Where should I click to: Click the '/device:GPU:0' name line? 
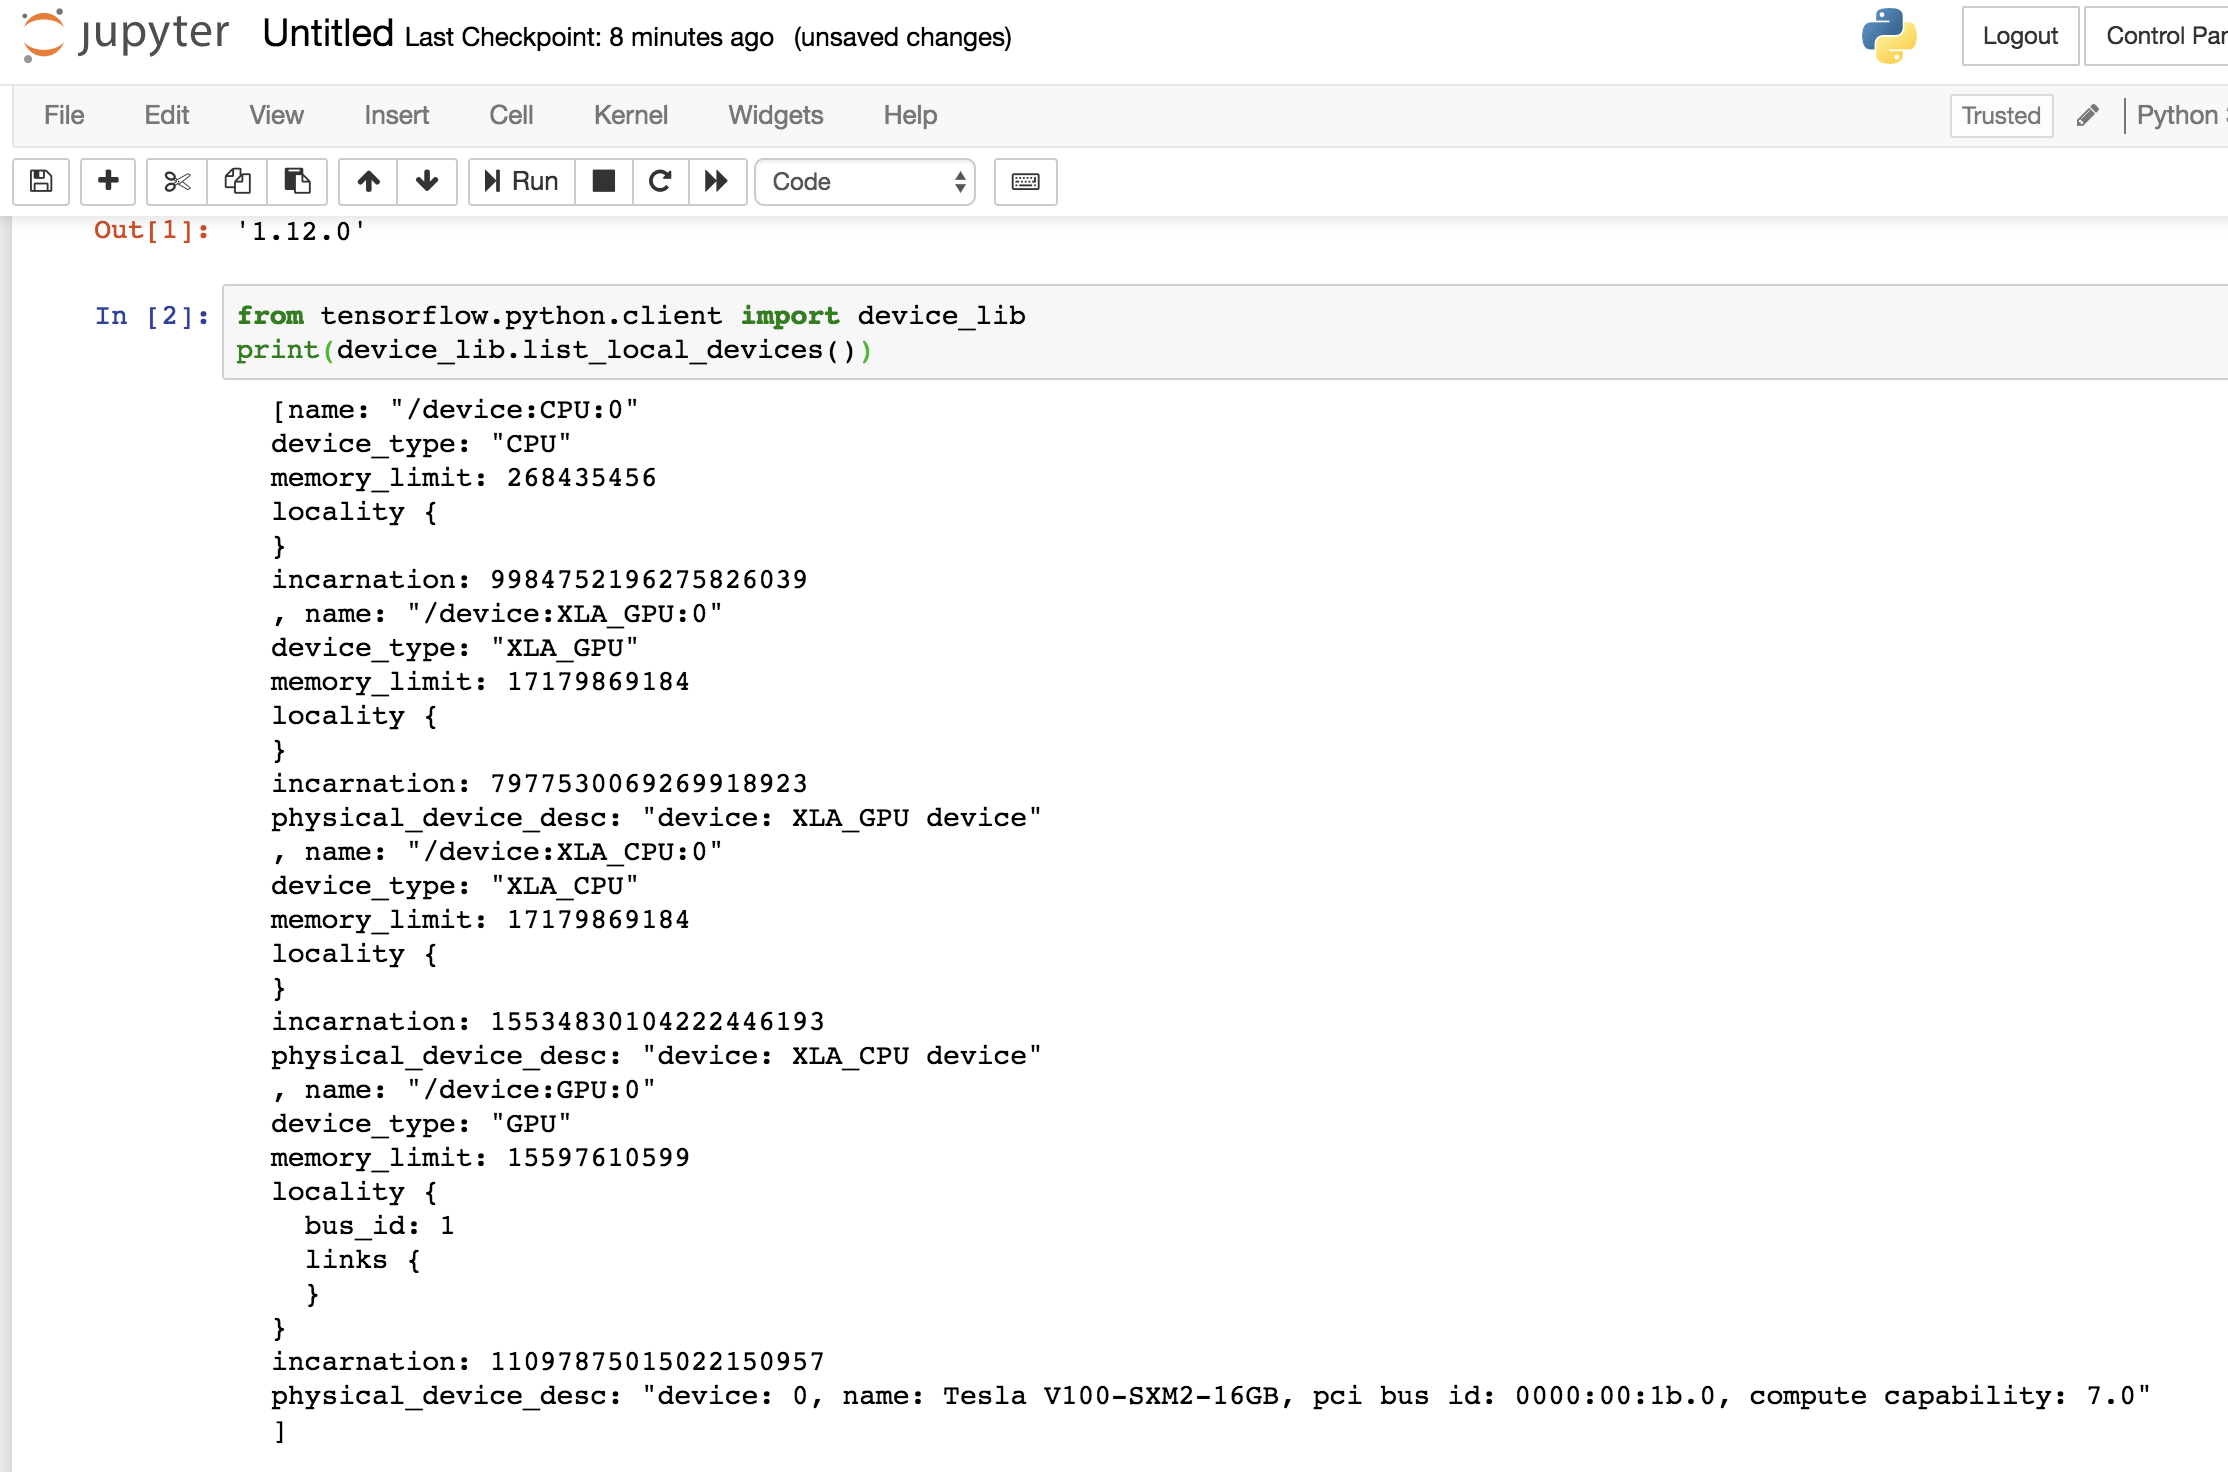[463, 1090]
